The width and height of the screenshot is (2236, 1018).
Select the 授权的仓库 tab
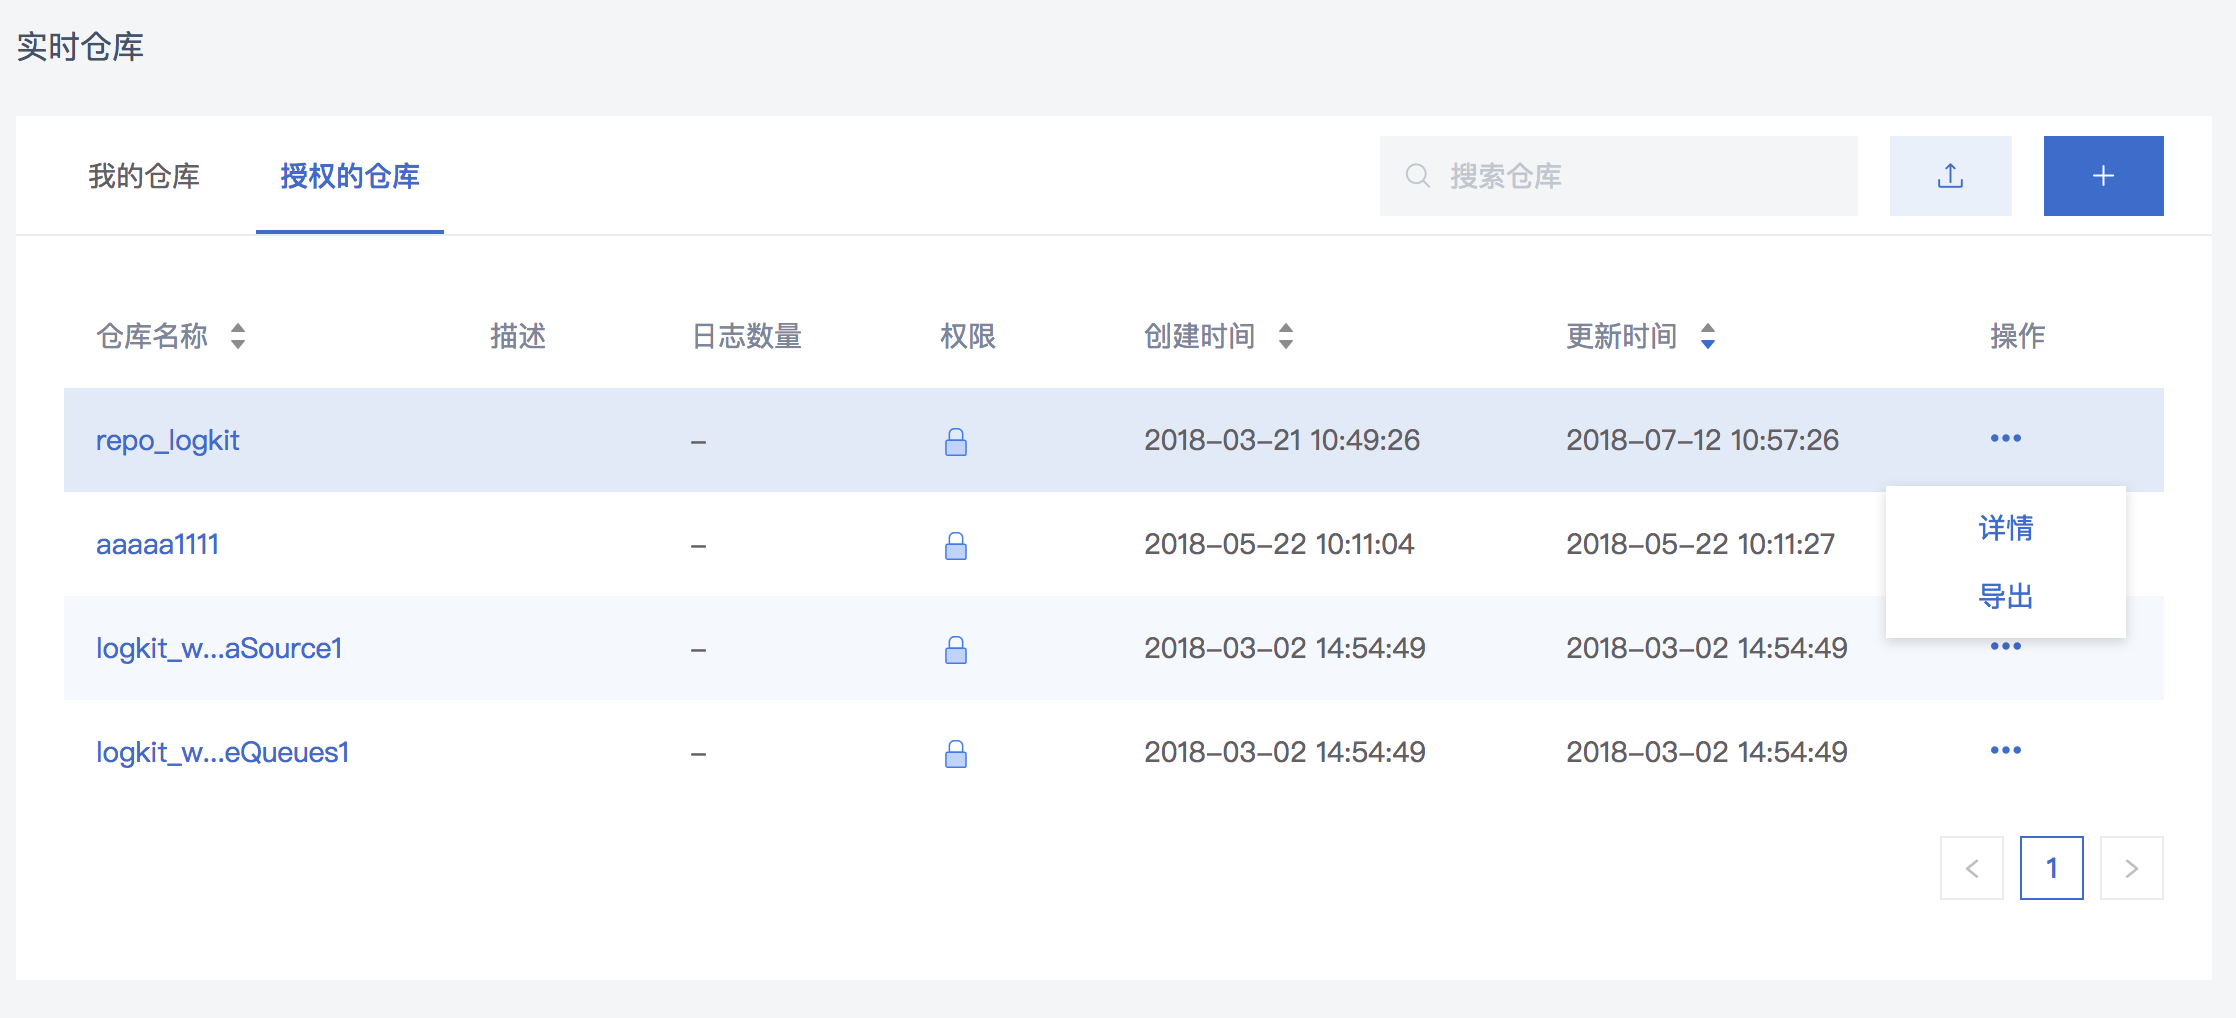pos(350,176)
